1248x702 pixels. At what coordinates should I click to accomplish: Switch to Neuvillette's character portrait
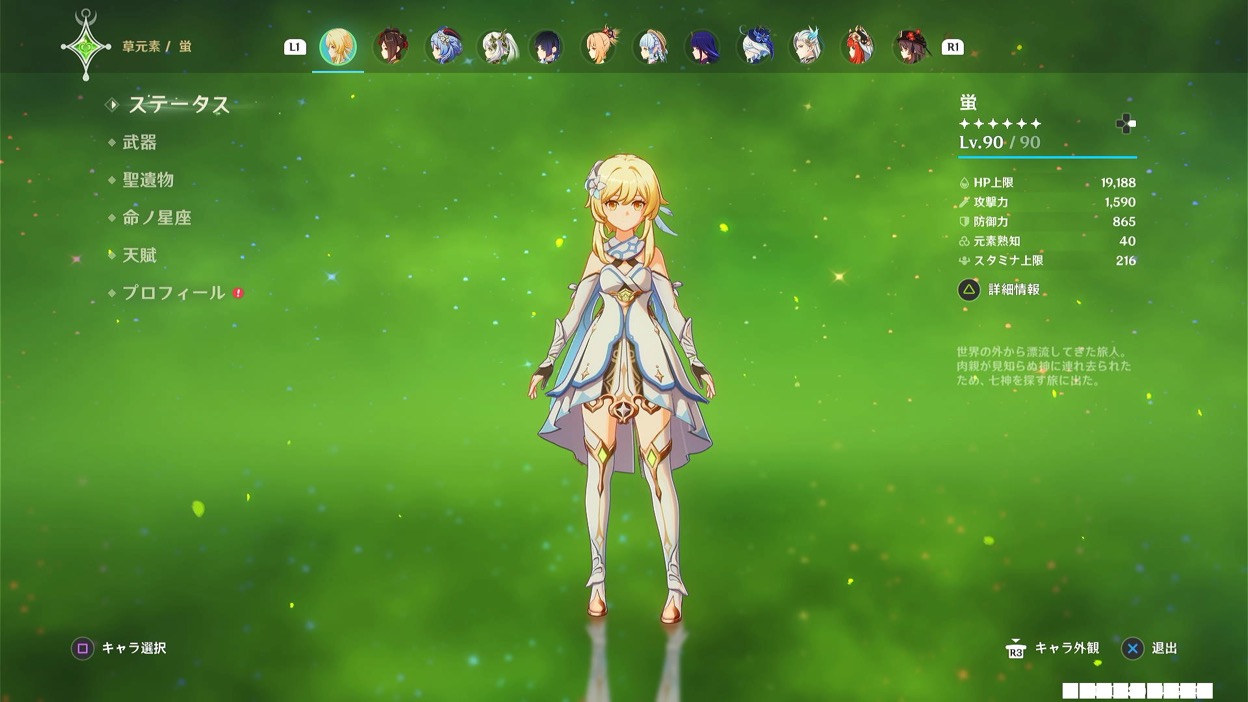806,47
